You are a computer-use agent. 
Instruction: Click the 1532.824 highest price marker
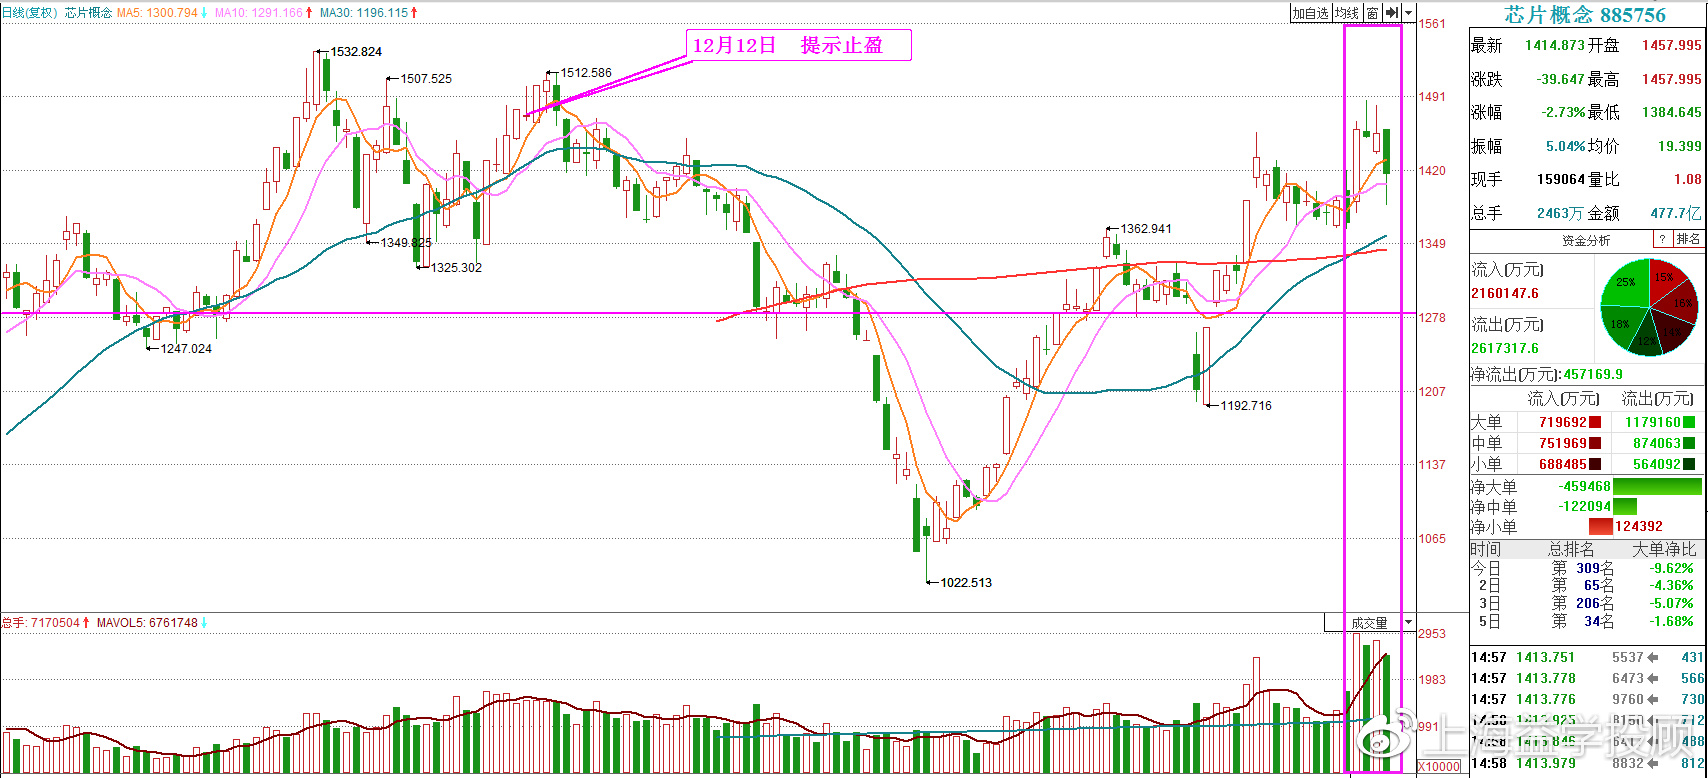356,51
